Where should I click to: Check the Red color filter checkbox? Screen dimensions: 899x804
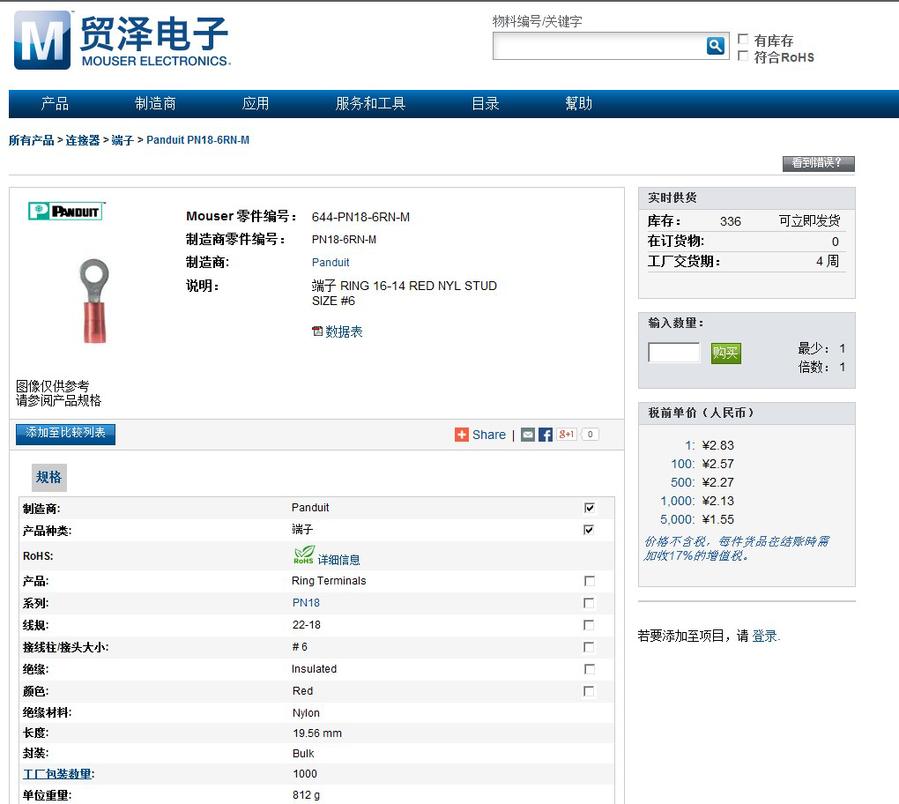pos(589,691)
